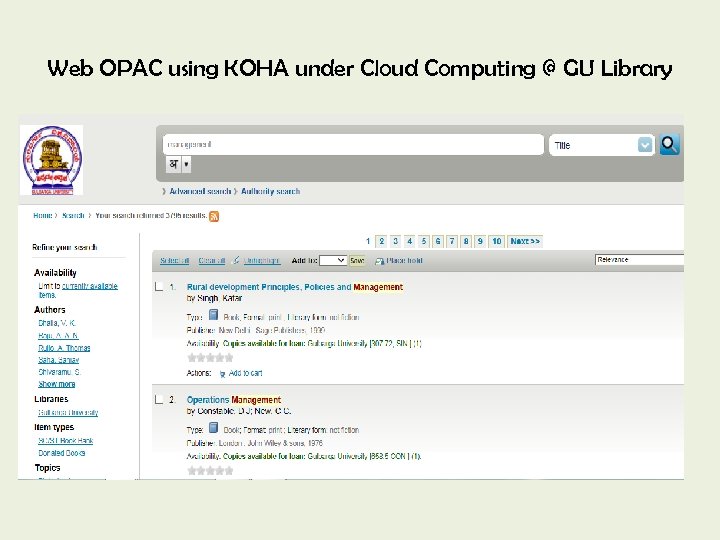This screenshot has height=540, width=720.
Task: Click 'by Singh, Katar' author text
Action: click(x=214, y=298)
